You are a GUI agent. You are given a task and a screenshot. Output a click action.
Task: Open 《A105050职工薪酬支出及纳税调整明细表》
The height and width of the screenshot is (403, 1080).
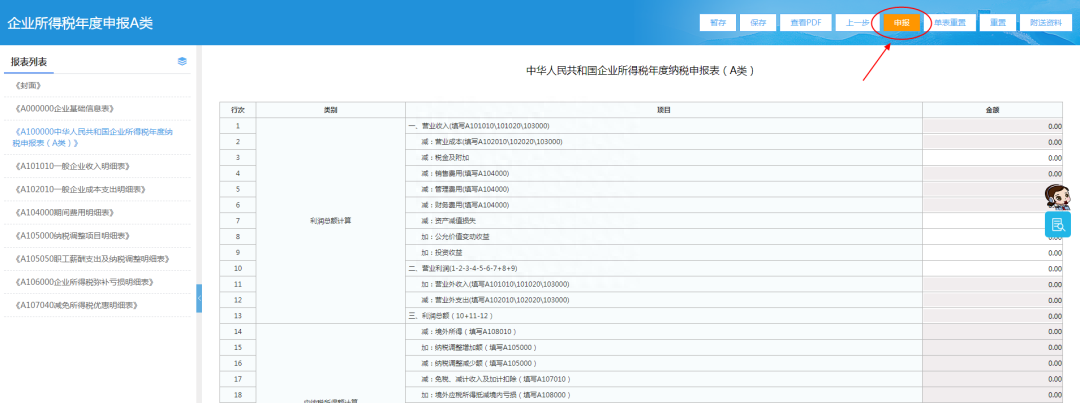point(92,258)
